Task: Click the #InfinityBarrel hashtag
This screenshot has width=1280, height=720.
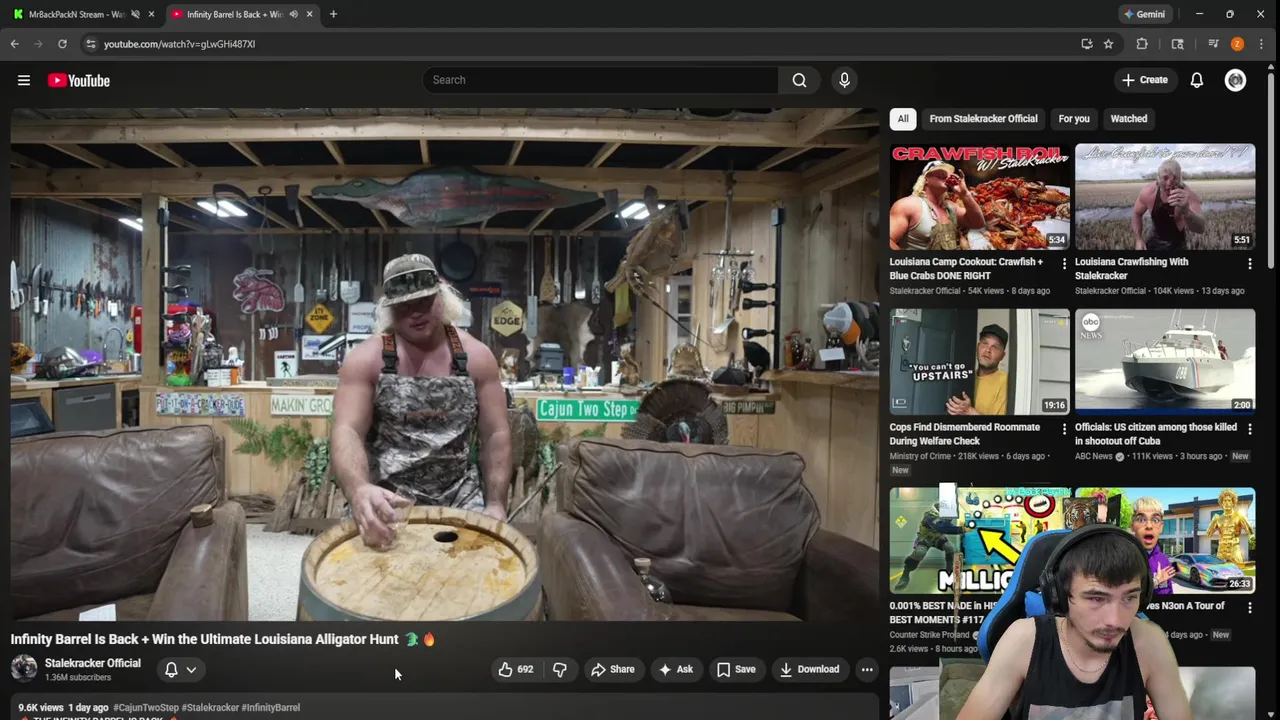Action: [x=270, y=708]
